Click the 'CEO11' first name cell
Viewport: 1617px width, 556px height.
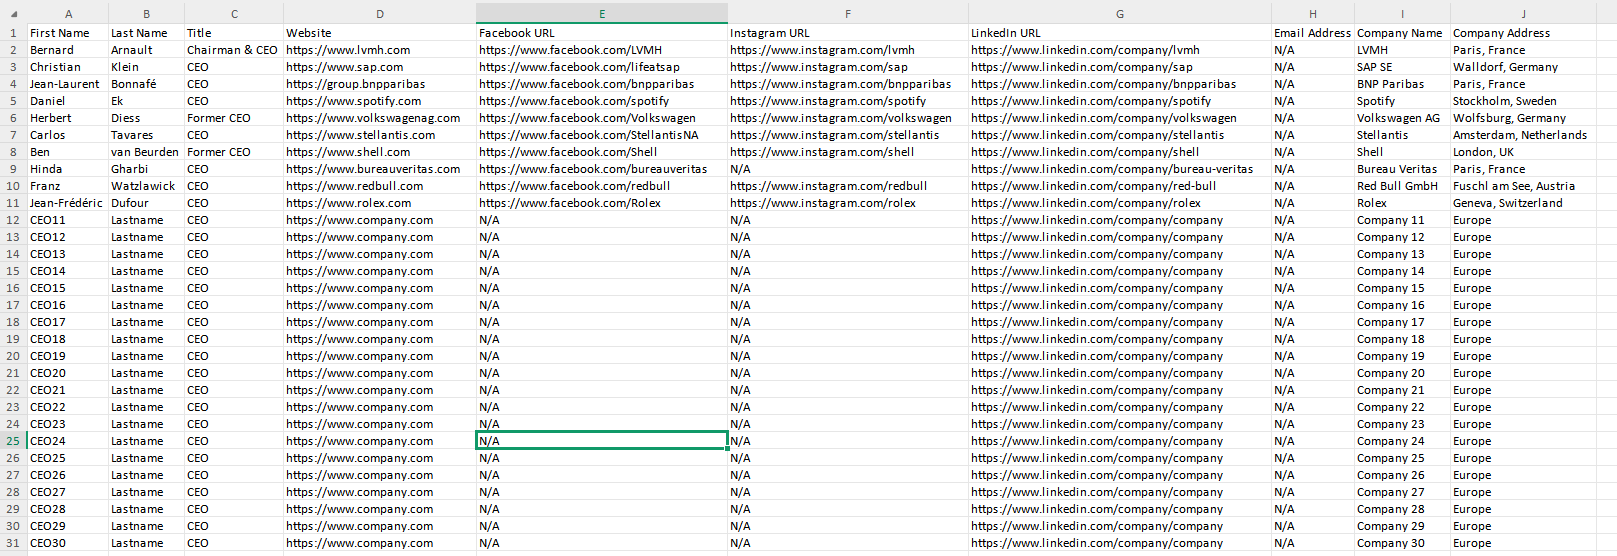click(x=68, y=220)
